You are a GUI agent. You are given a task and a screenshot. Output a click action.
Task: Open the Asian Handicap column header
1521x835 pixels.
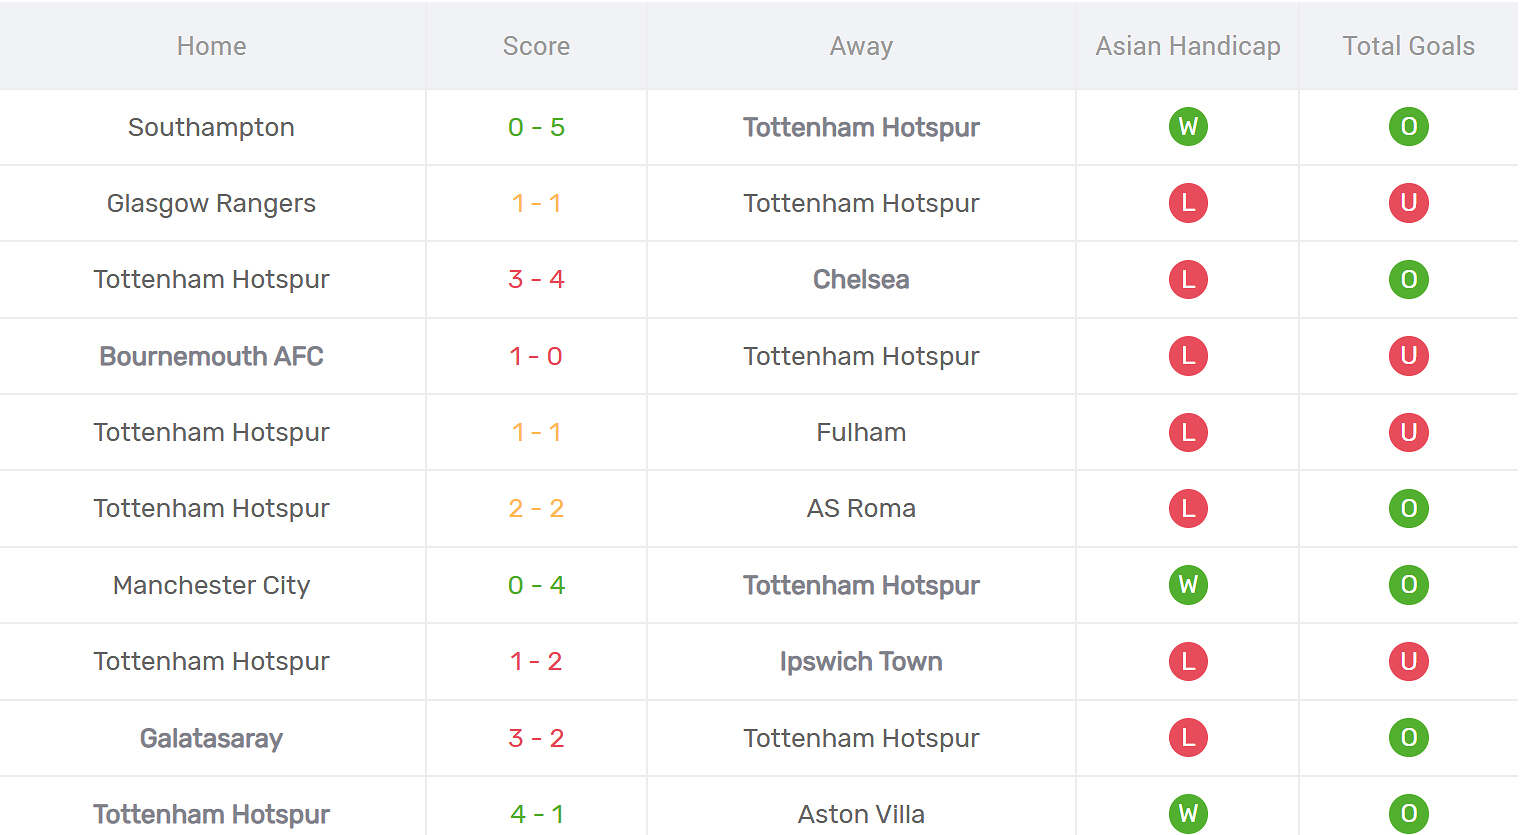click(1187, 45)
